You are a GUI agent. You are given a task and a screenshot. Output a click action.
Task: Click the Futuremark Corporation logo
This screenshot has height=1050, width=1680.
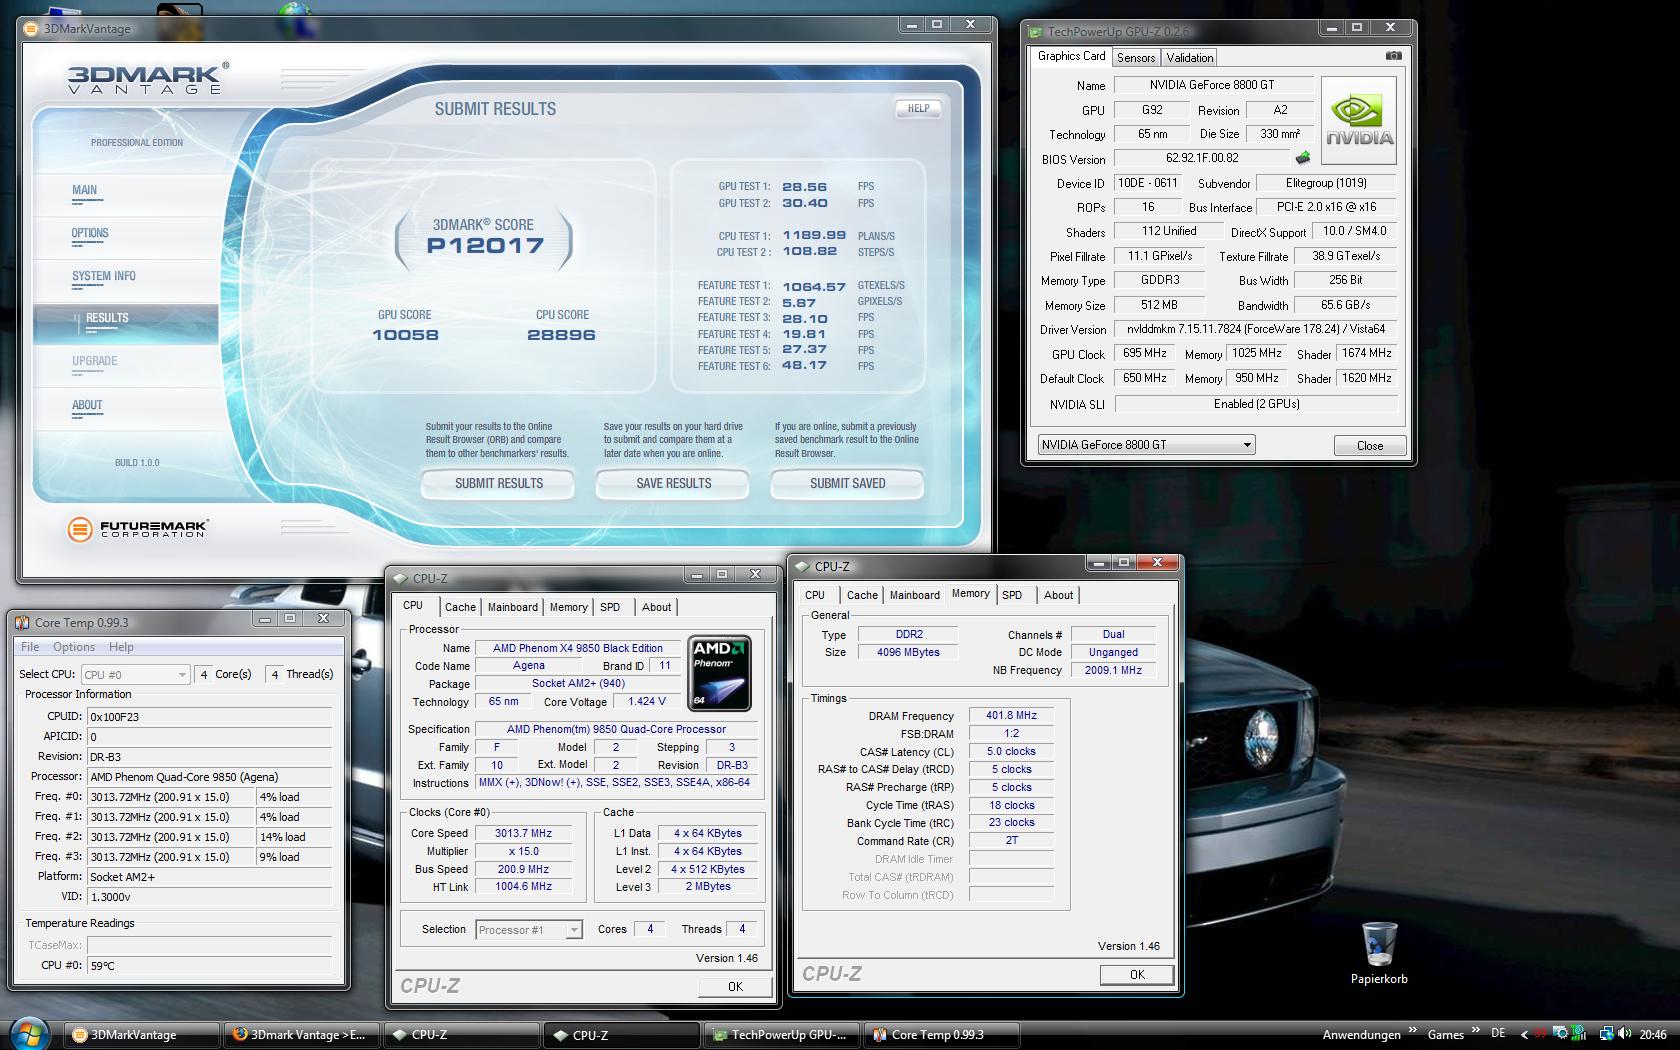pos(137,529)
